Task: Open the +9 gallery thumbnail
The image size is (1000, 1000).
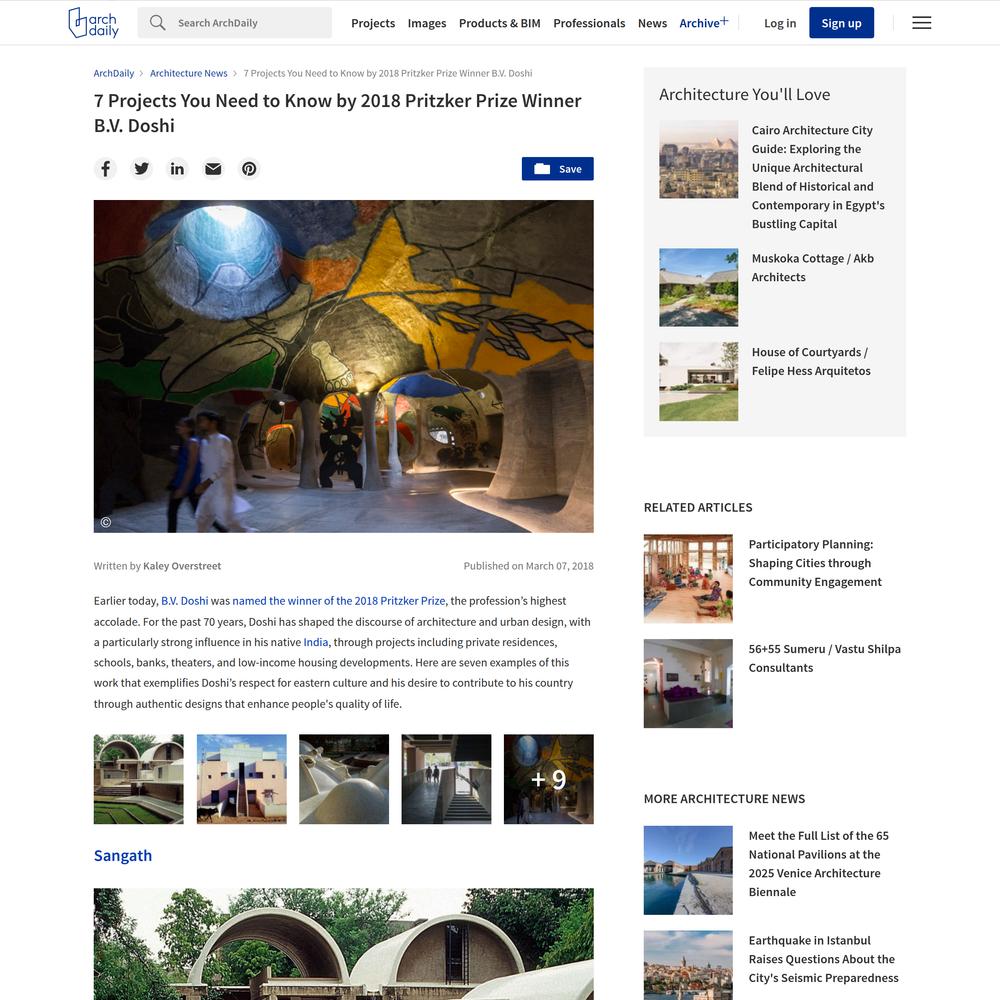Action: coord(548,779)
